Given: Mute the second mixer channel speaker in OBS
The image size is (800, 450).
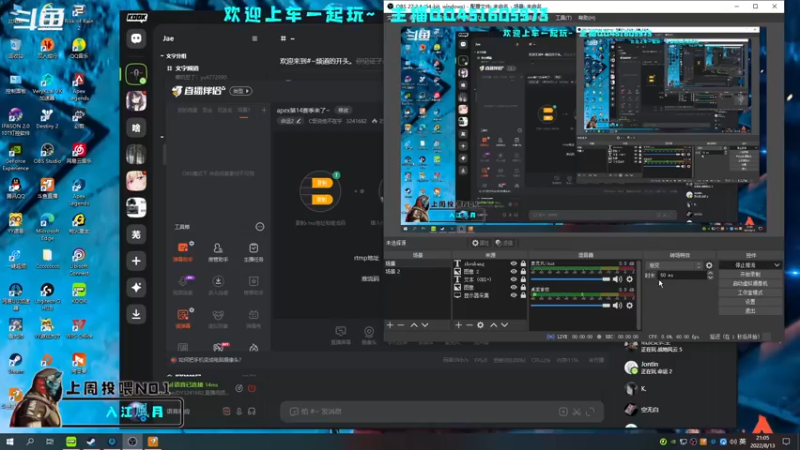Looking at the screenshot, I should click(617, 305).
